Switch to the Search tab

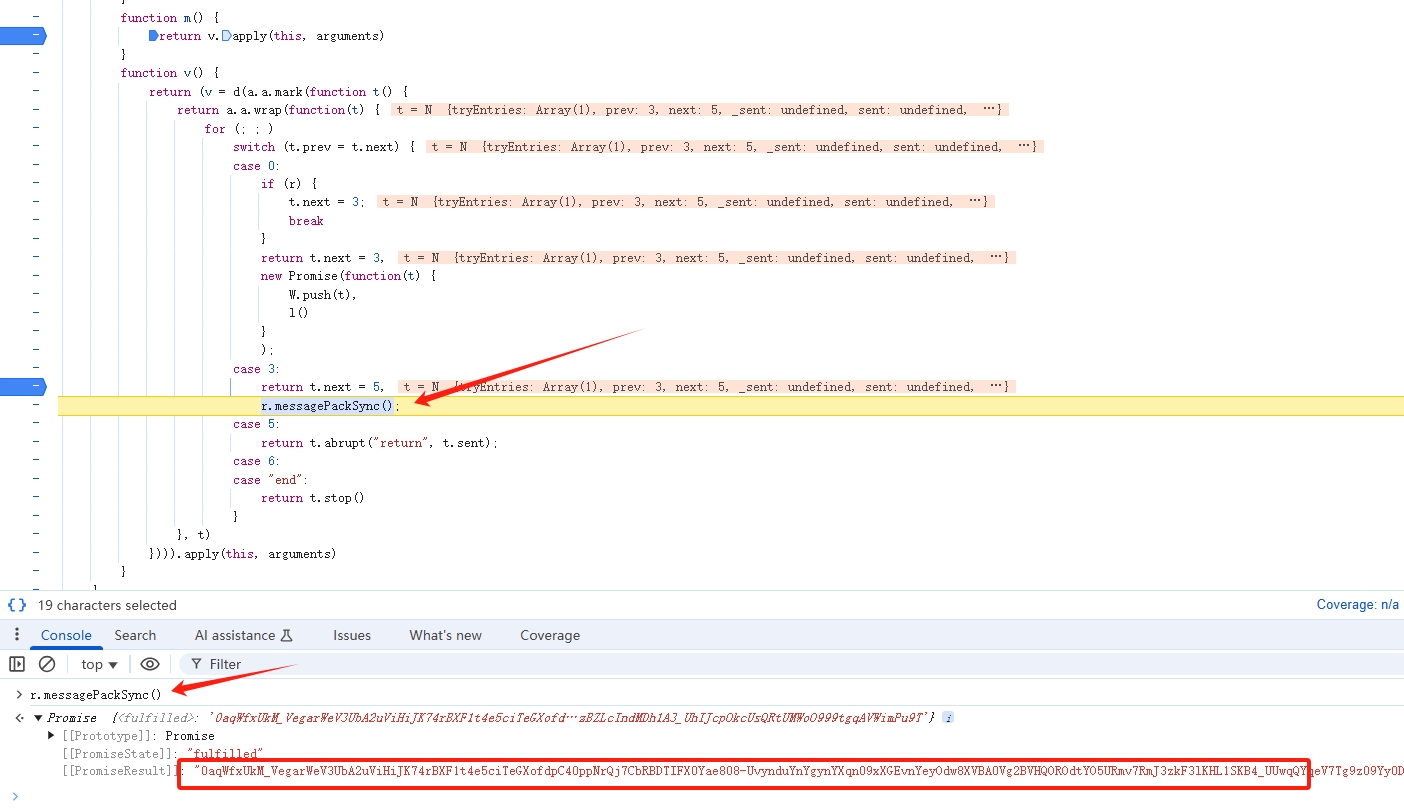click(135, 635)
